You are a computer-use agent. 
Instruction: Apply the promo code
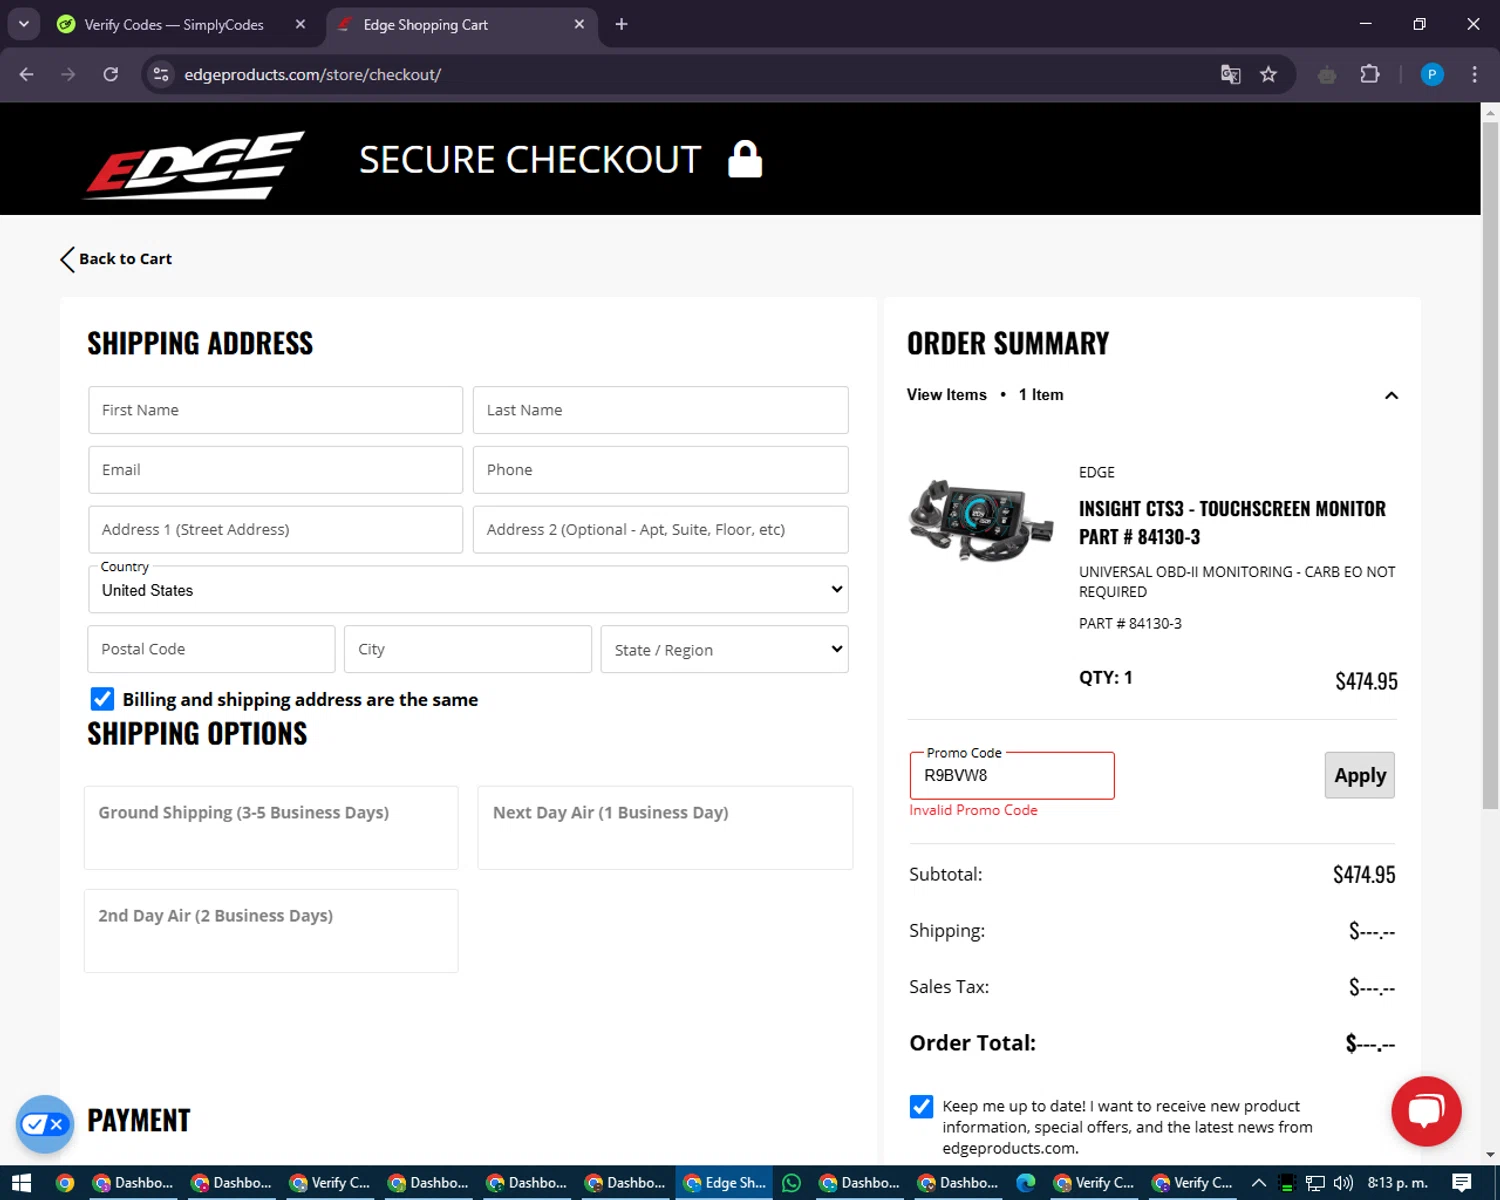click(x=1359, y=775)
